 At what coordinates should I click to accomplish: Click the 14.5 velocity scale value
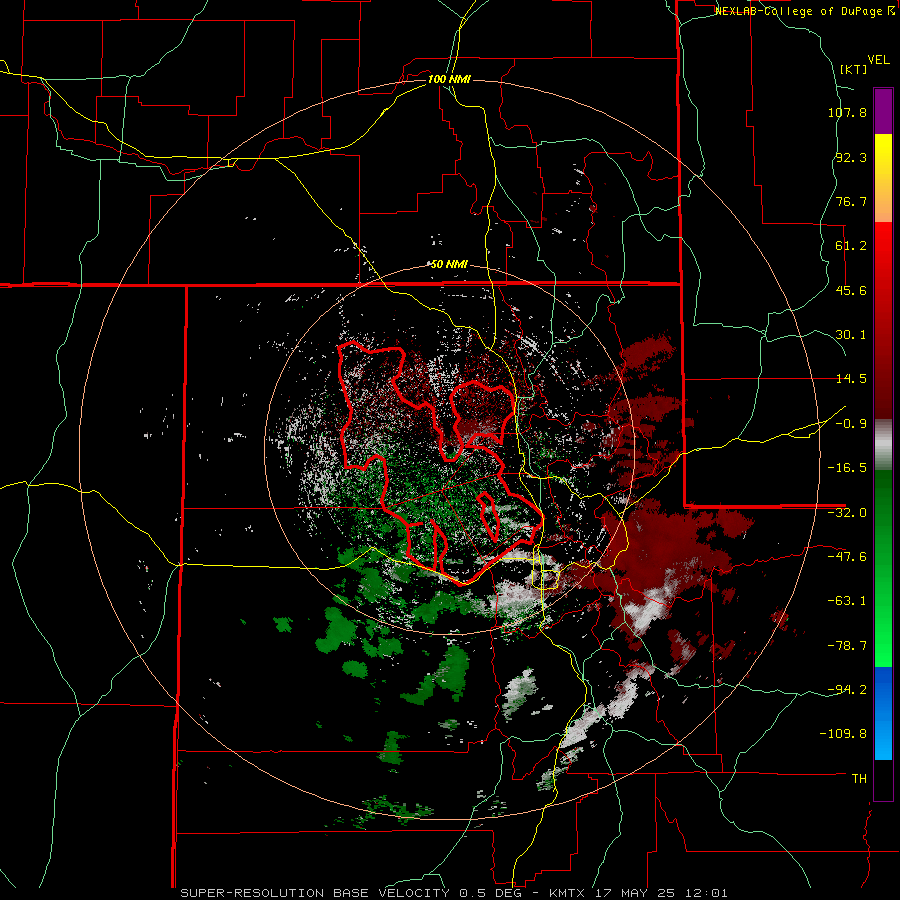coord(851,379)
